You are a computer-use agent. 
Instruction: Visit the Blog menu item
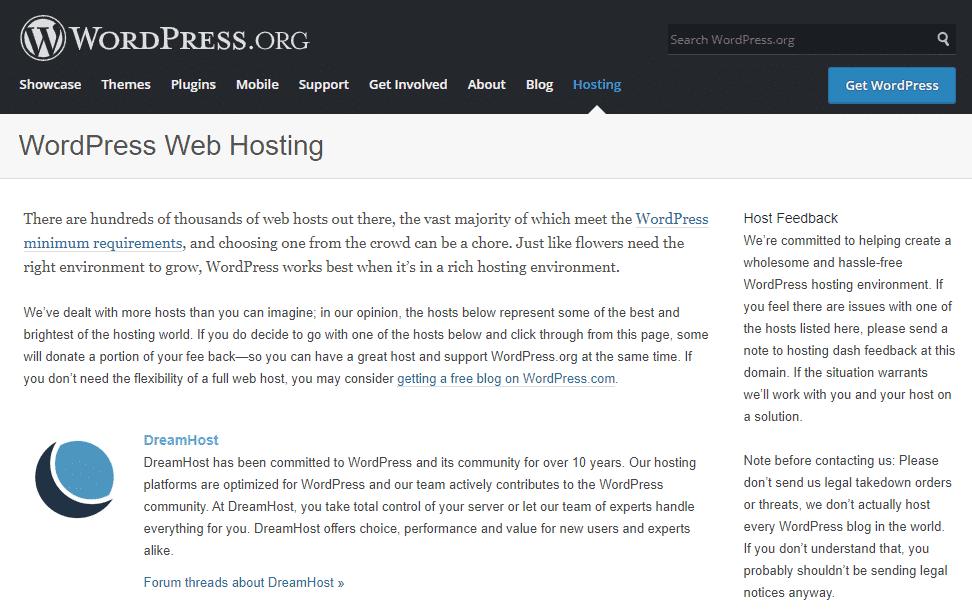pyautogui.click(x=539, y=85)
